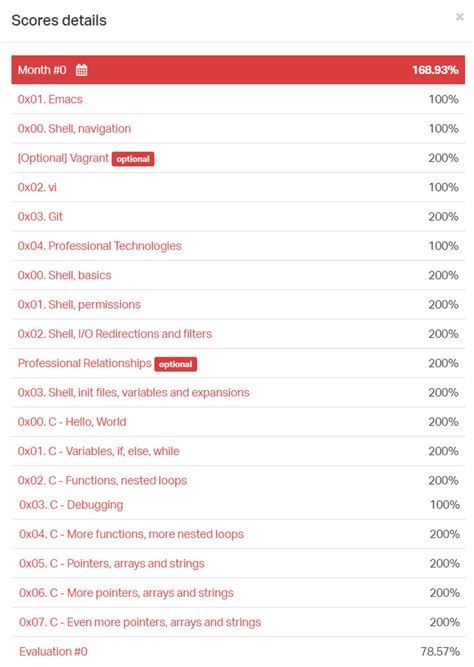
Task: Open the [Optional] Vagrant project
Action: pos(63,158)
